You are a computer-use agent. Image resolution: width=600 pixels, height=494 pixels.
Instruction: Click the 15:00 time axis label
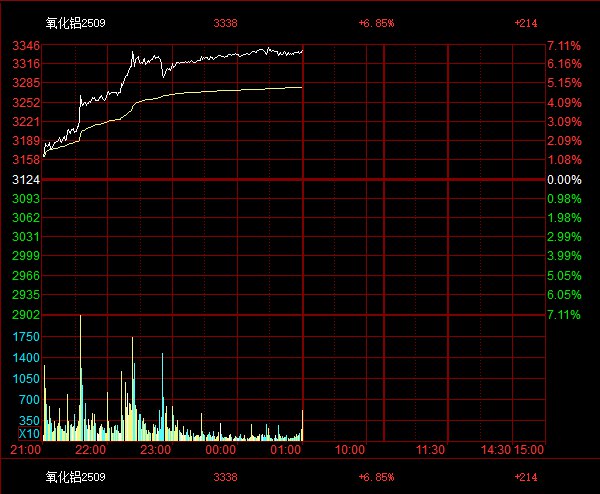click(529, 450)
